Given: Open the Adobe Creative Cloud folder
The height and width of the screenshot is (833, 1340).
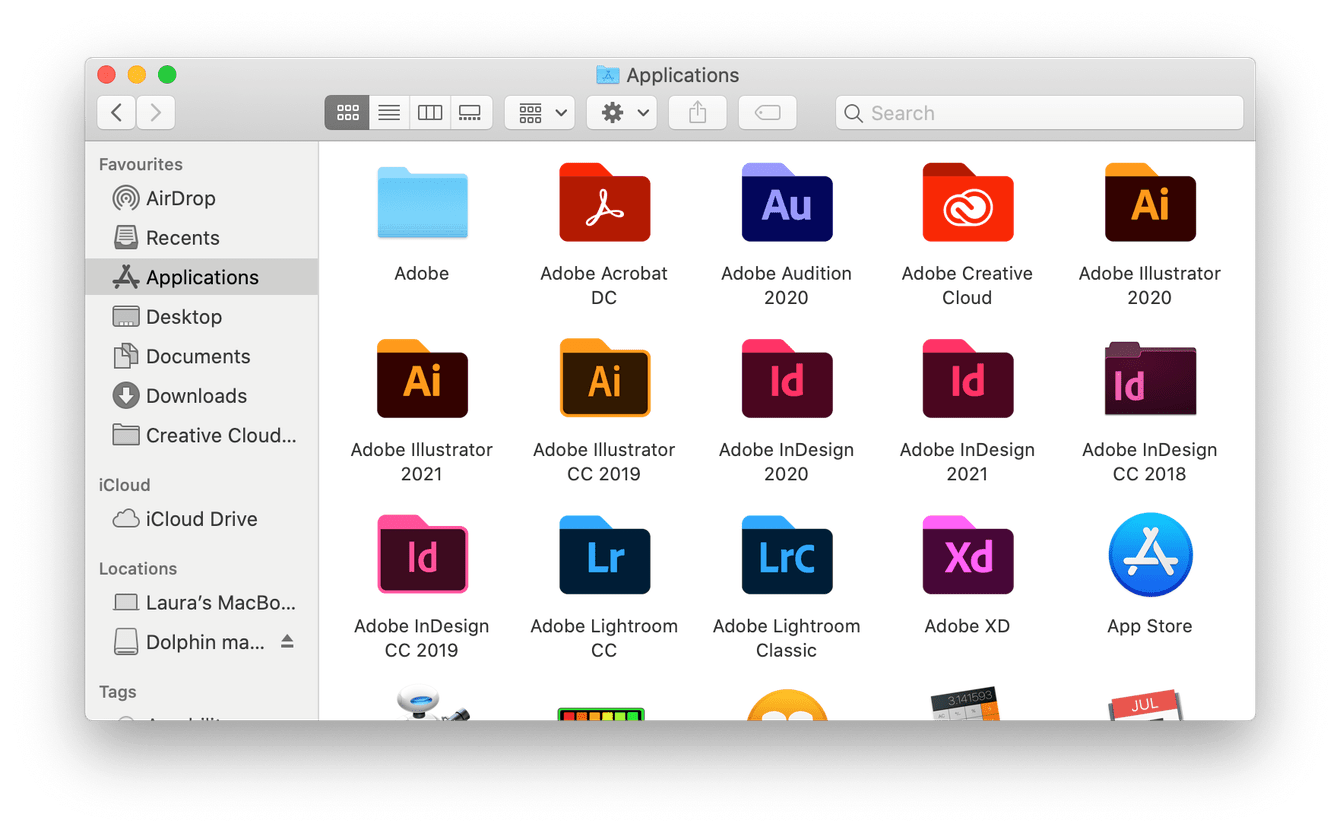Looking at the screenshot, I should [x=967, y=203].
